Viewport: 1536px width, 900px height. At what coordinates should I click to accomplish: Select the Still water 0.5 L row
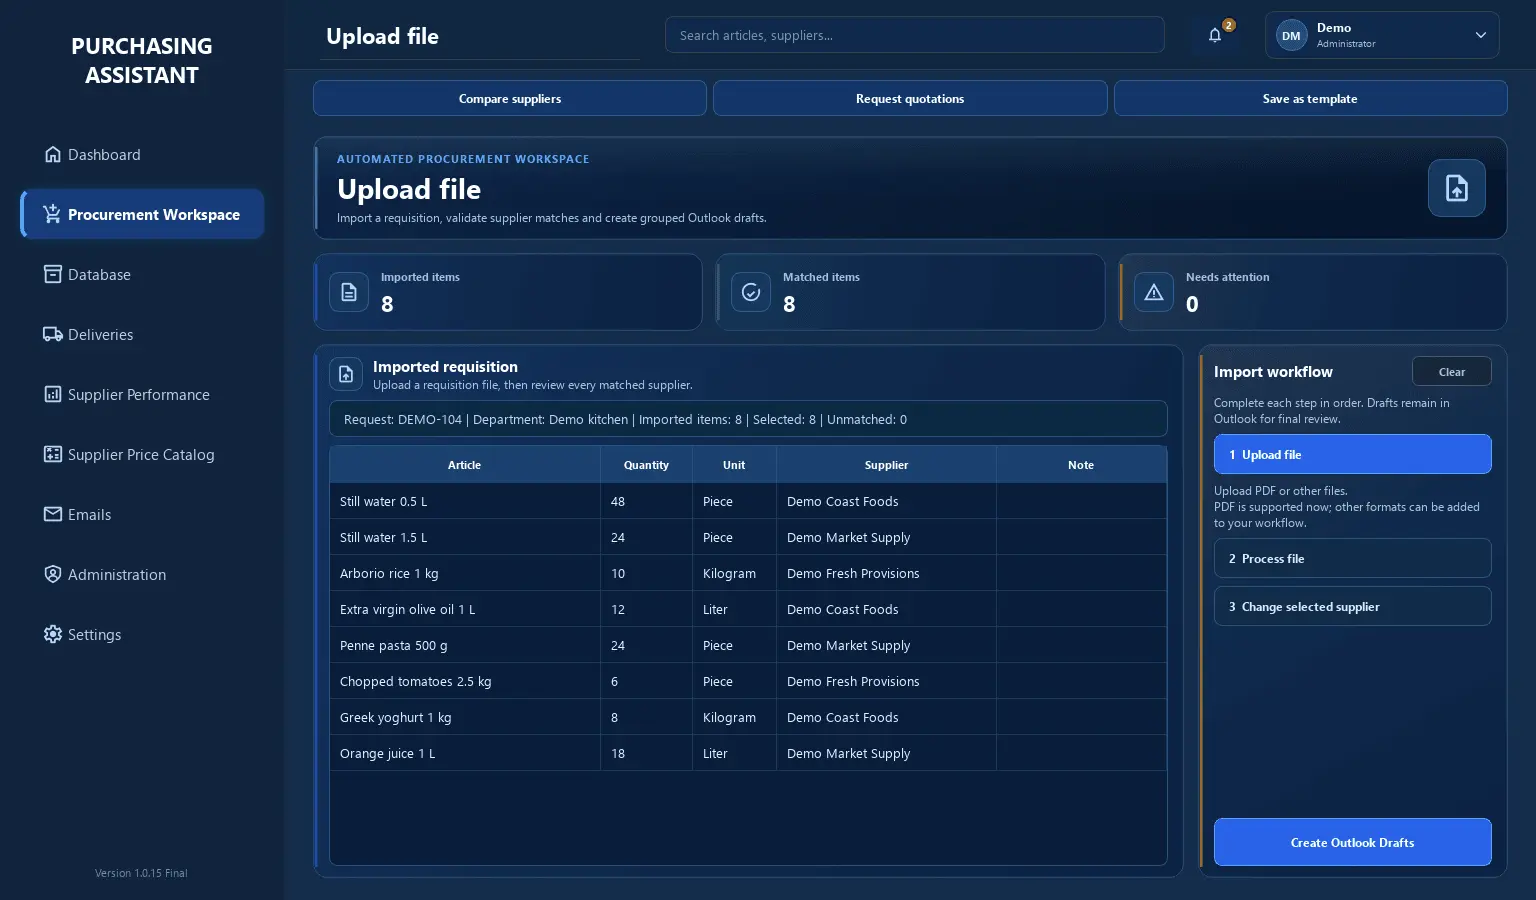coord(748,501)
